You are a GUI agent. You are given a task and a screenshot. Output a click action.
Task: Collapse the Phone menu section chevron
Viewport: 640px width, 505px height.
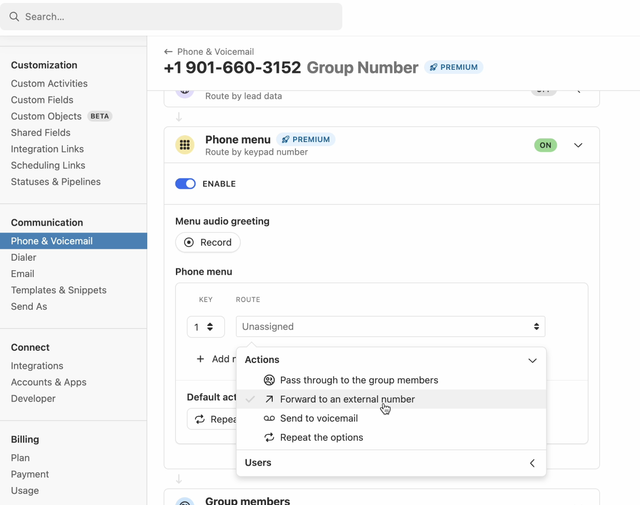(578, 145)
